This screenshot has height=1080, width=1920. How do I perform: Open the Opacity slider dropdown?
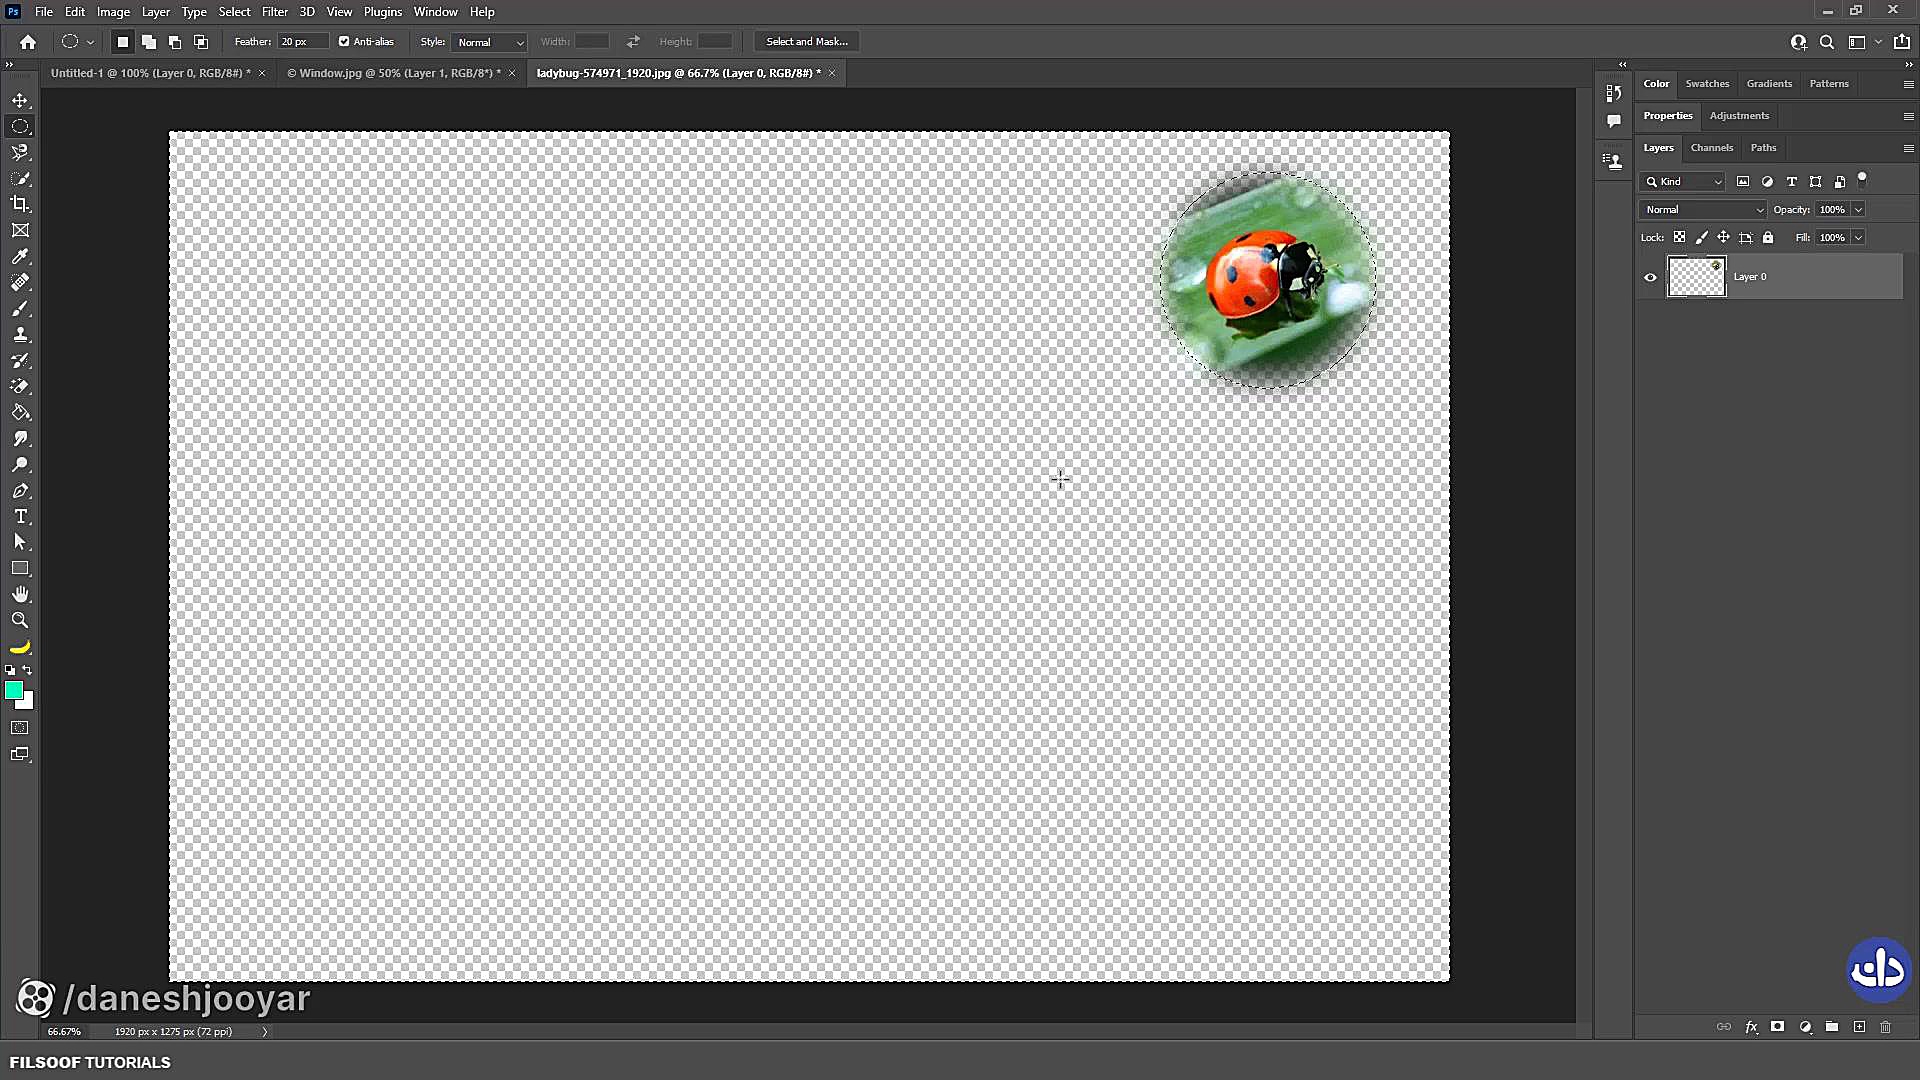pos(1858,210)
